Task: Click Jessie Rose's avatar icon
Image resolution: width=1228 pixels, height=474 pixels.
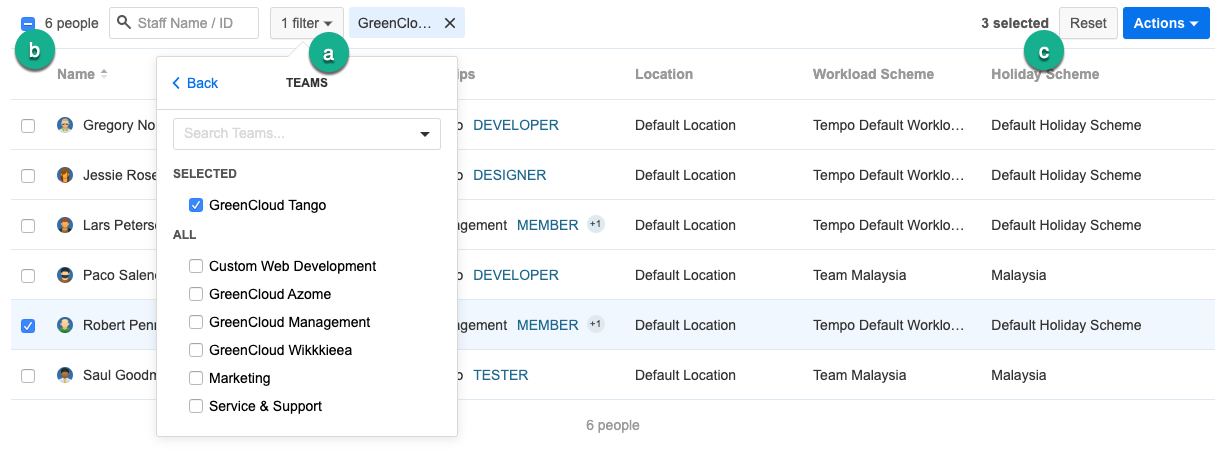Action: pos(65,175)
